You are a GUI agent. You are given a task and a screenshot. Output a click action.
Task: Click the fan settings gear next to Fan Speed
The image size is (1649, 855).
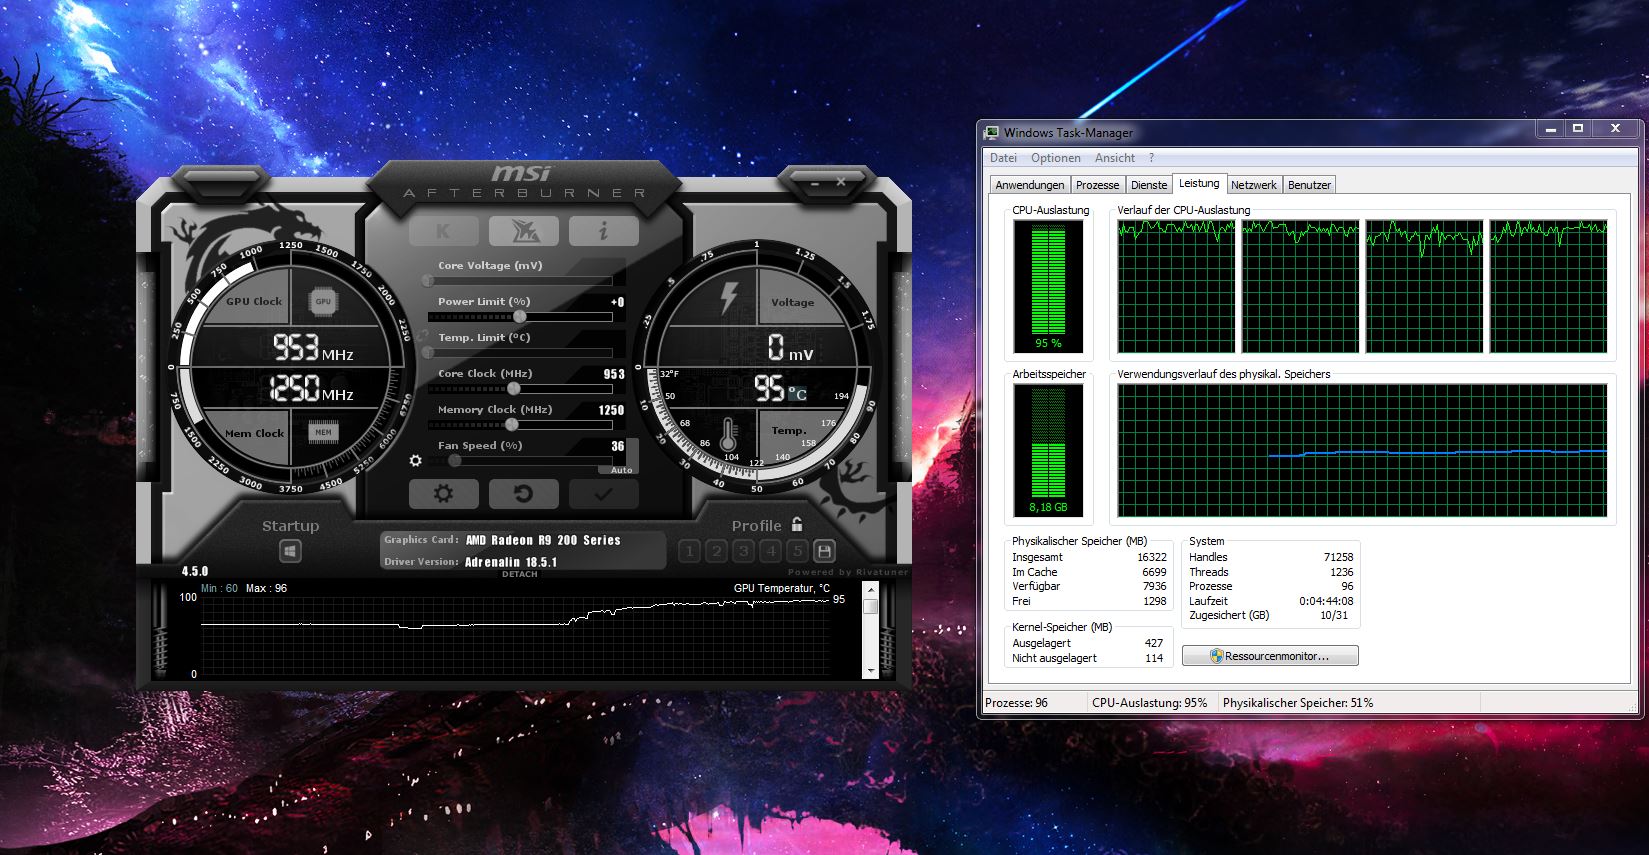tap(416, 461)
